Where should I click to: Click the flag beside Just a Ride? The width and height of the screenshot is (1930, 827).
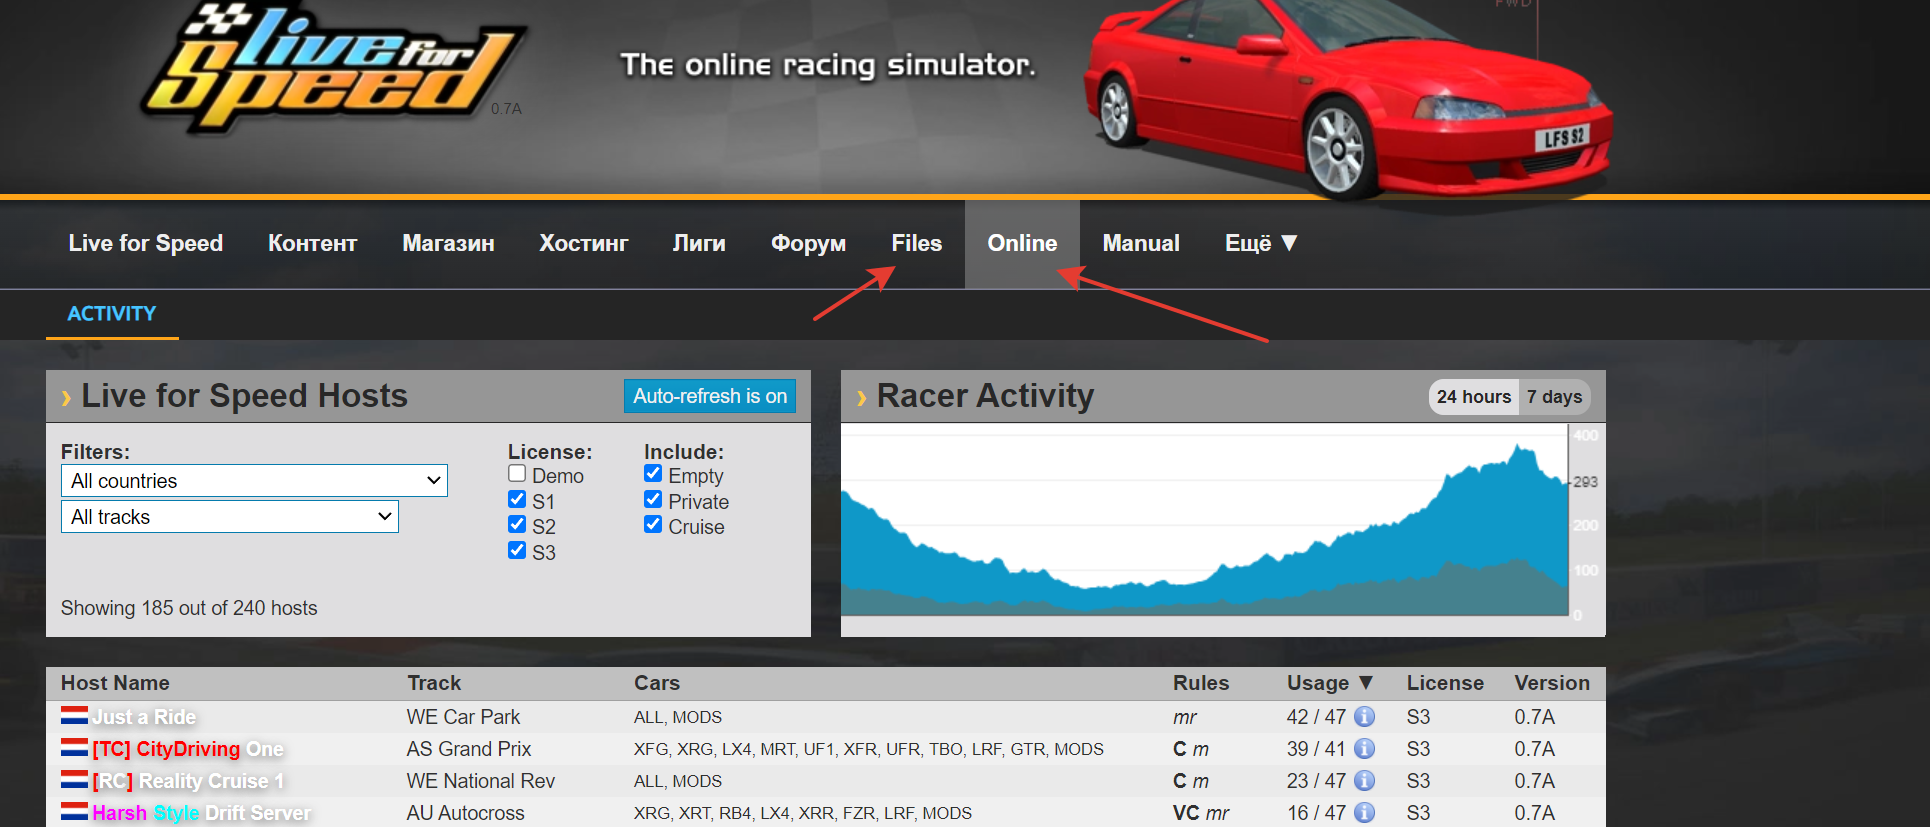click(x=74, y=716)
